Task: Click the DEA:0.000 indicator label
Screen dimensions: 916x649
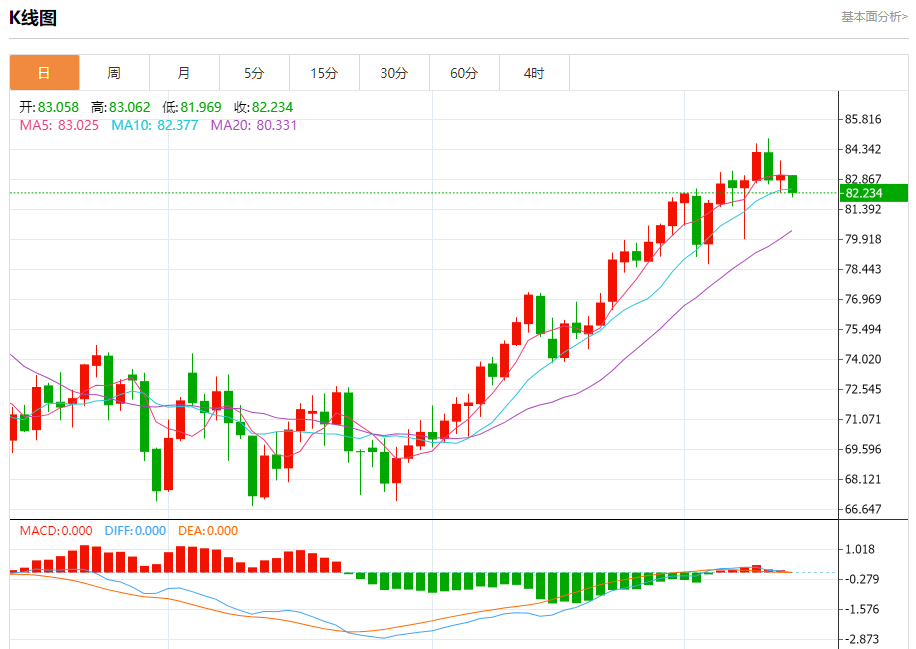Action: tap(208, 531)
